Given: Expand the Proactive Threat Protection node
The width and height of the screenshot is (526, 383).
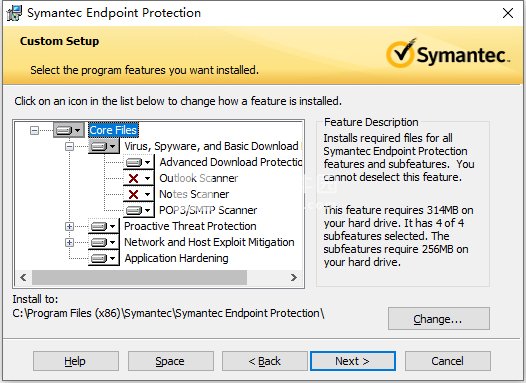Looking at the screenshot, I should coord(69,226).
